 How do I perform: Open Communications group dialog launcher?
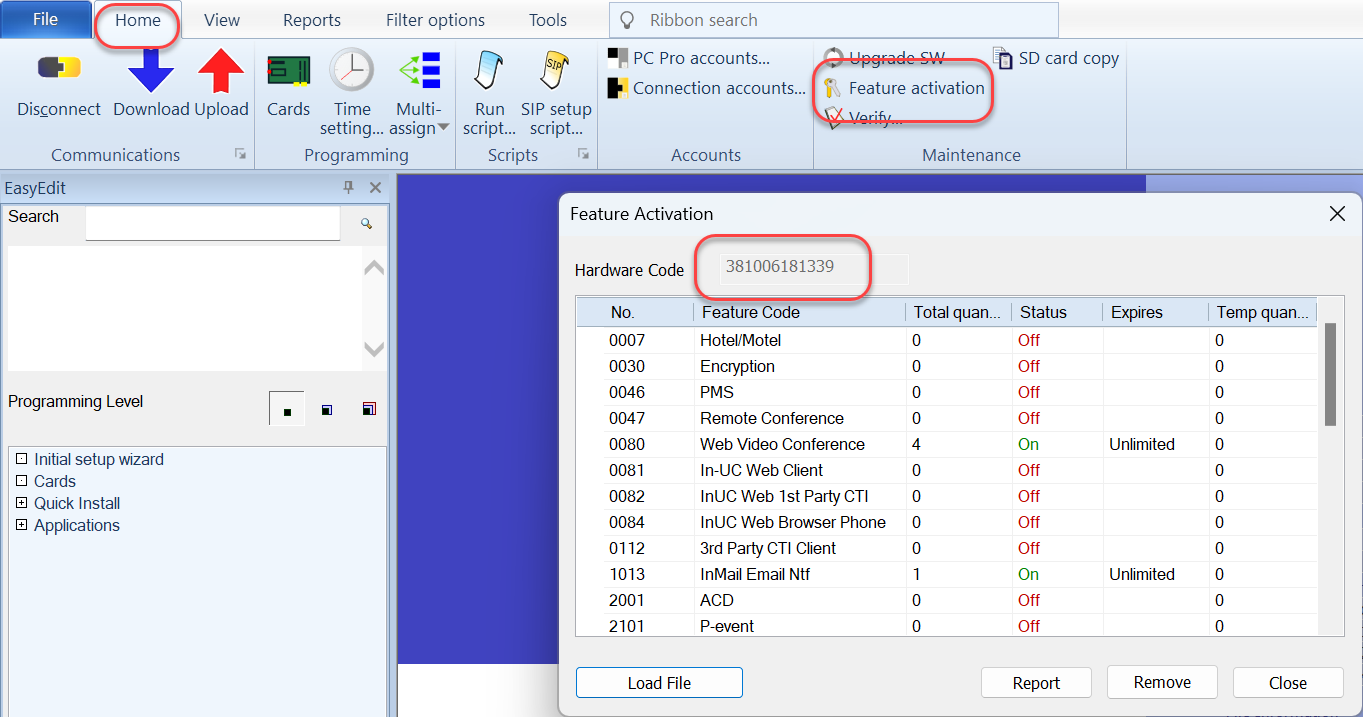pos(240,154)
